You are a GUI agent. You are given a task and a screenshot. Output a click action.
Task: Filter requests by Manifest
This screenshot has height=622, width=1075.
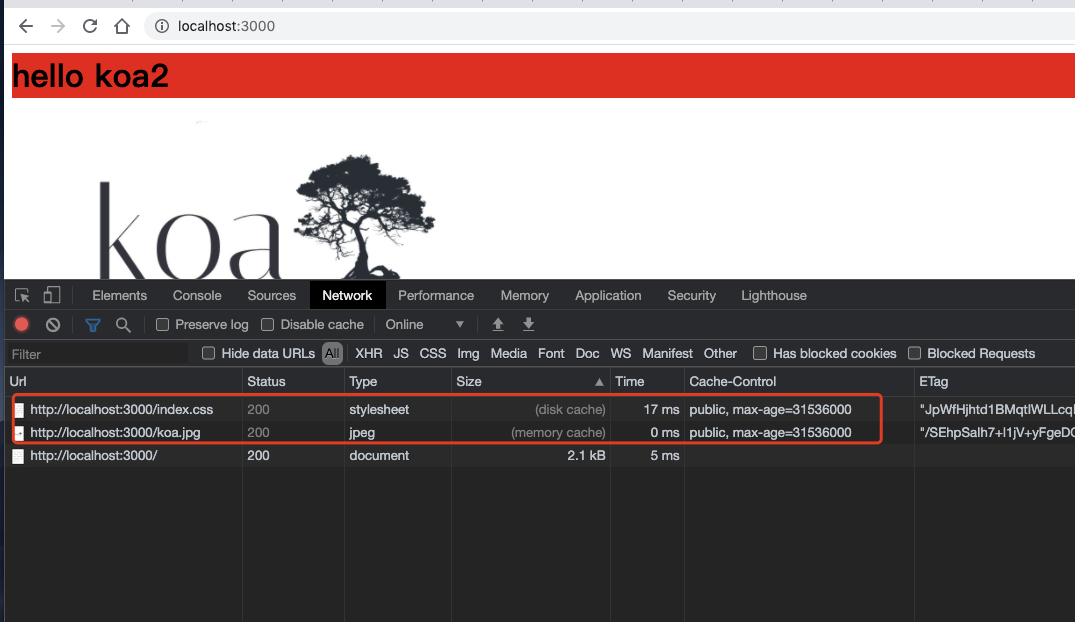(667, 354)
